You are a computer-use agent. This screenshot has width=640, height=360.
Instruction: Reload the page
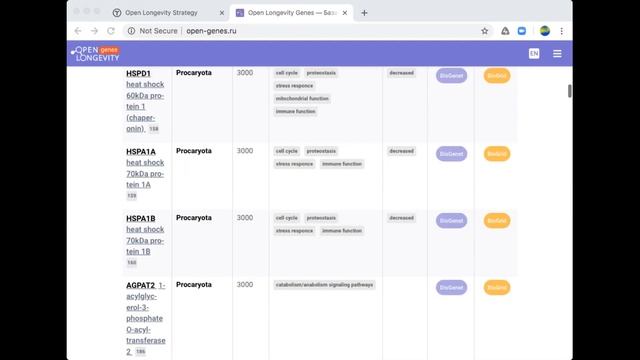point(111,31)
